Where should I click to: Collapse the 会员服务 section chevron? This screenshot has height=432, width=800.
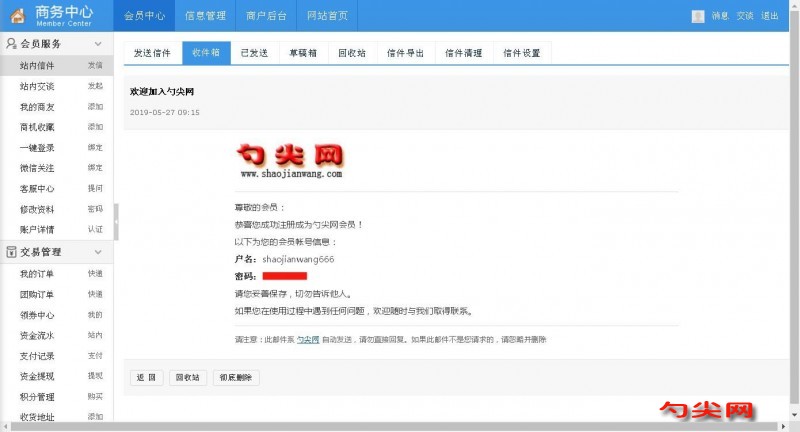coord(98,45)
